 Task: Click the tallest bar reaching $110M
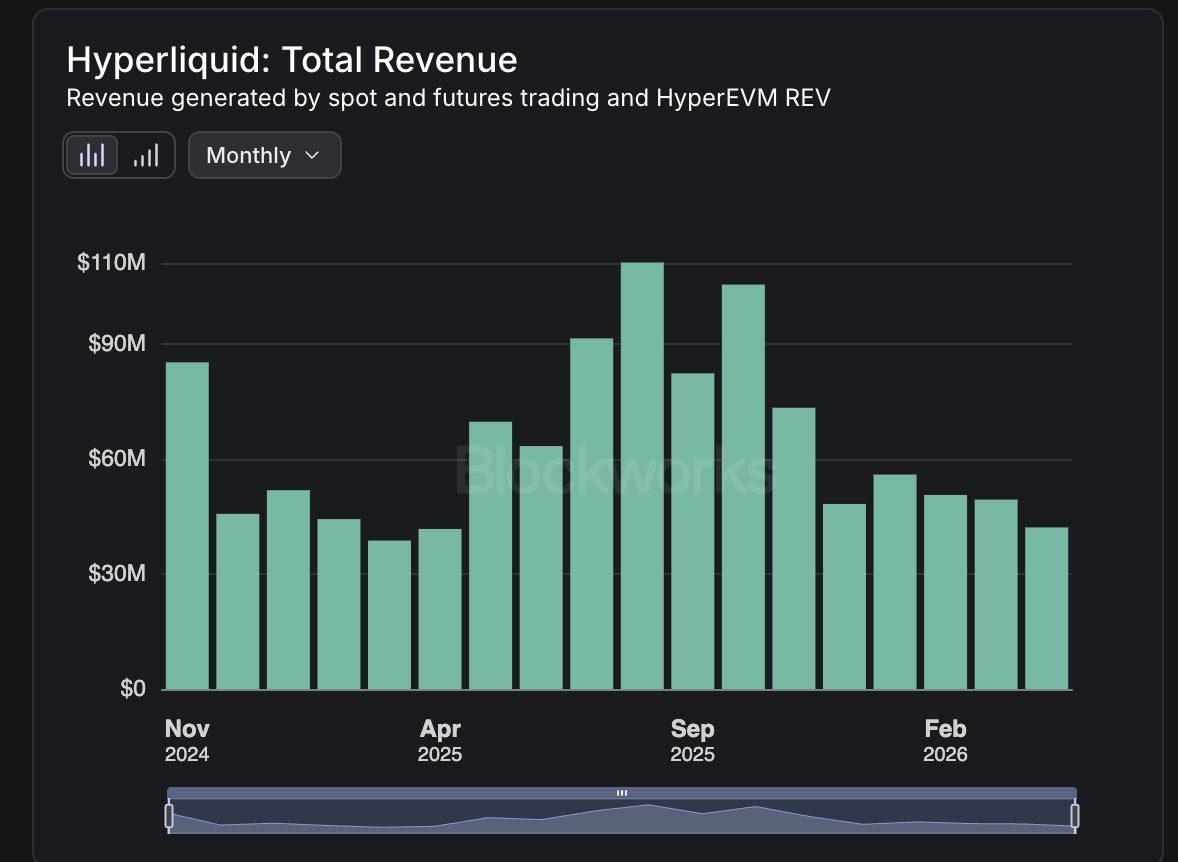[642, 476]
